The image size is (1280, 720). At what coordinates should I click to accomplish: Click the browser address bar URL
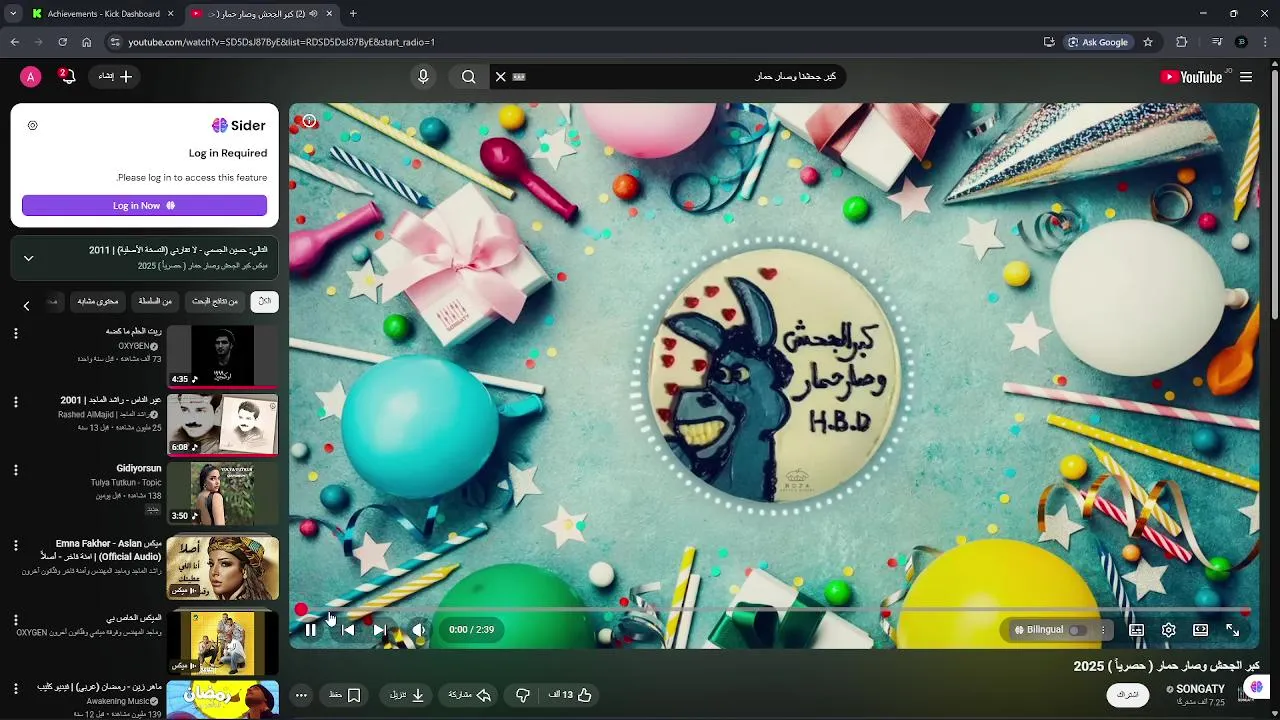pyautogui.click(x=282, y=42)
